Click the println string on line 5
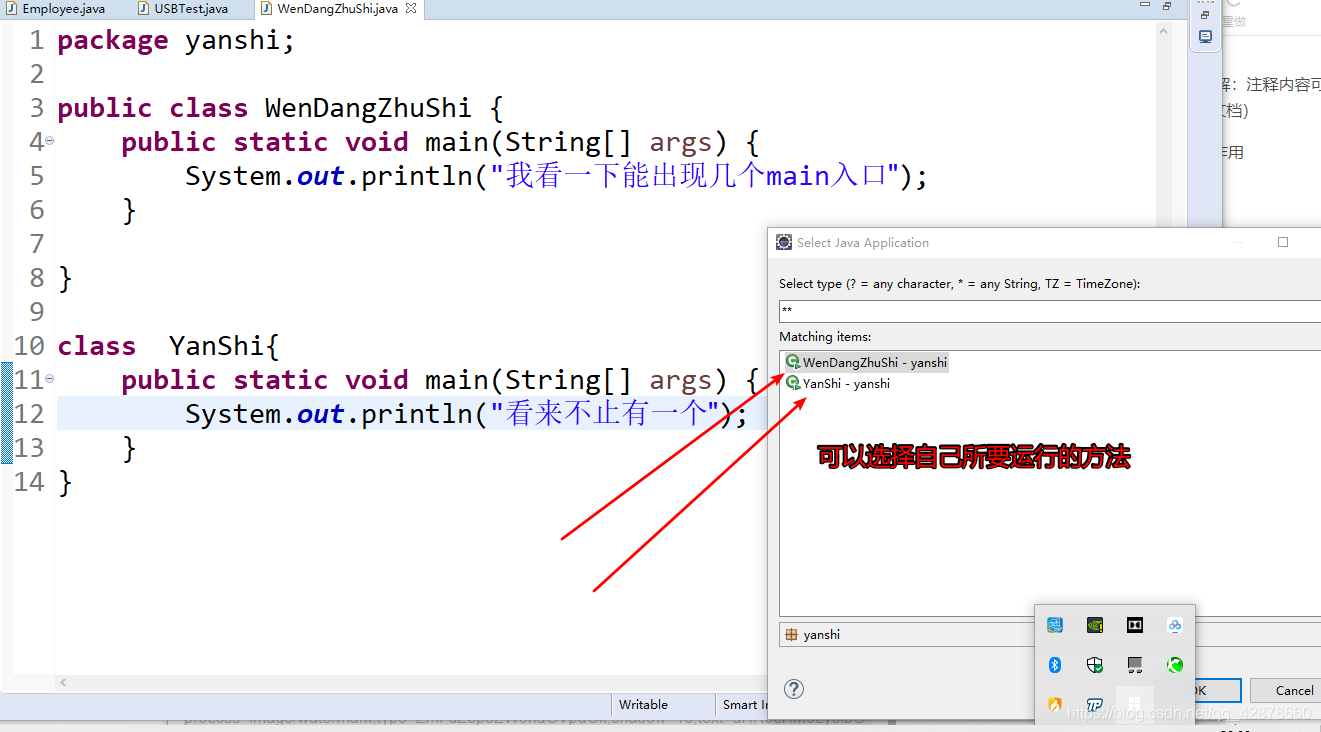Image resolution: width=1321 pixels, height=732 pixels. [x=695, y=176]
